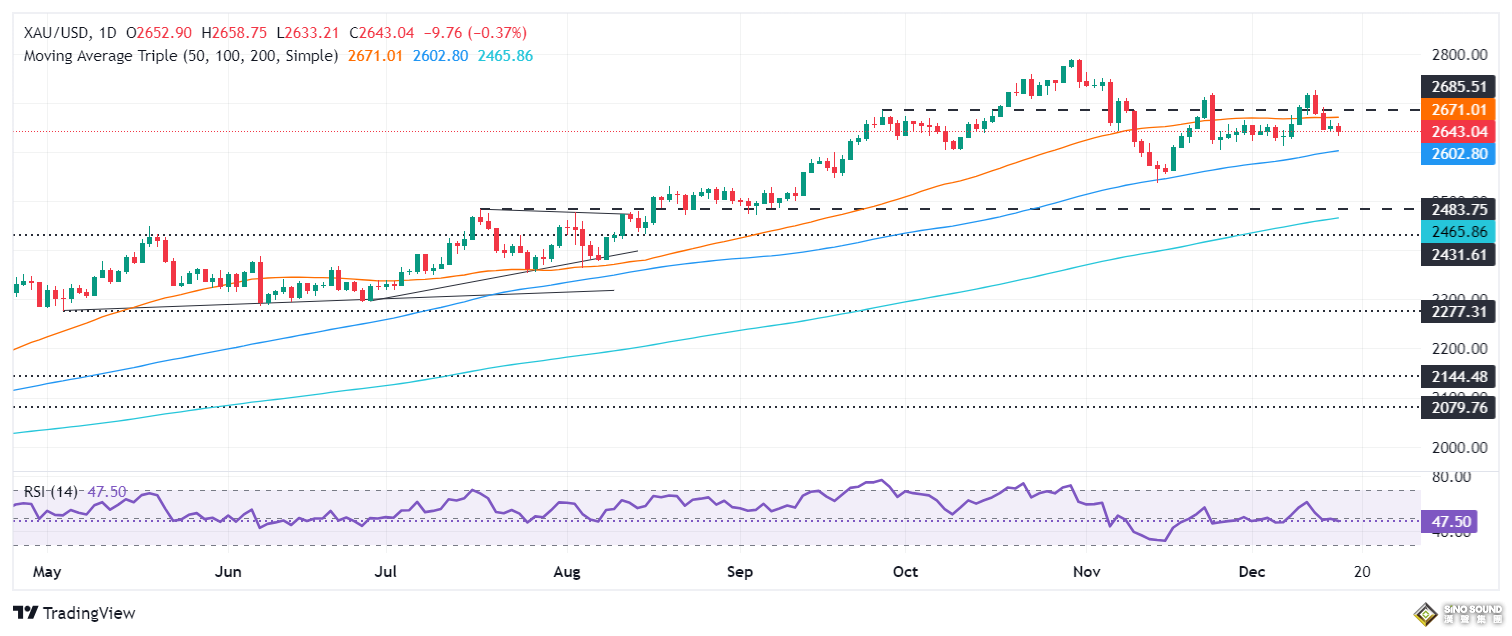1512x636 pixels.
Task: Open the Moving Average Triple indicator legend
Action: click(180, 56)
